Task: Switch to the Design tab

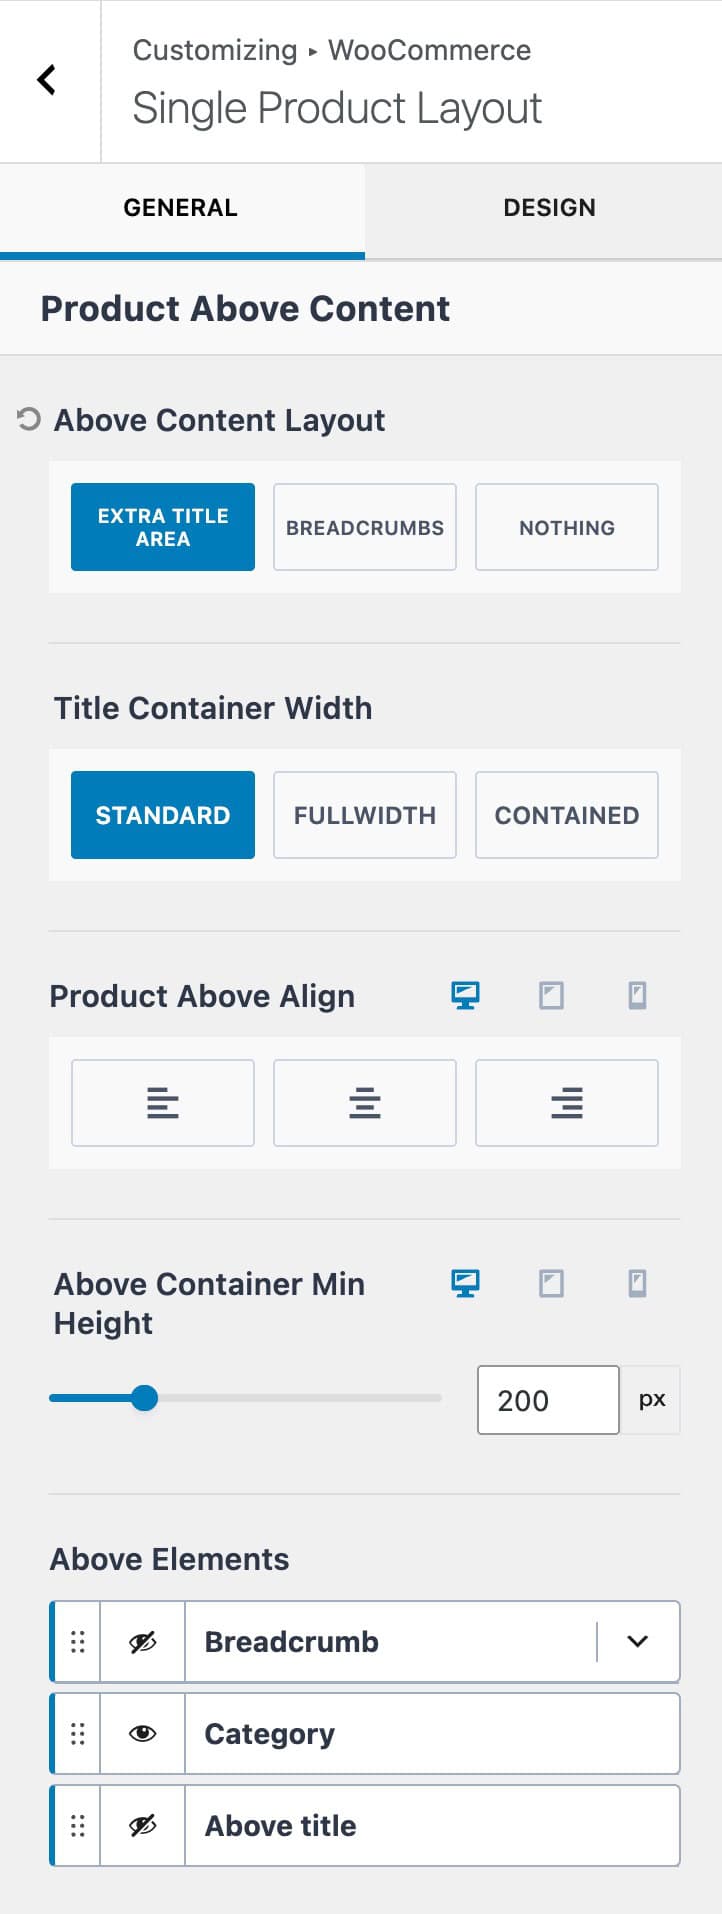Action: click(549, 207)
